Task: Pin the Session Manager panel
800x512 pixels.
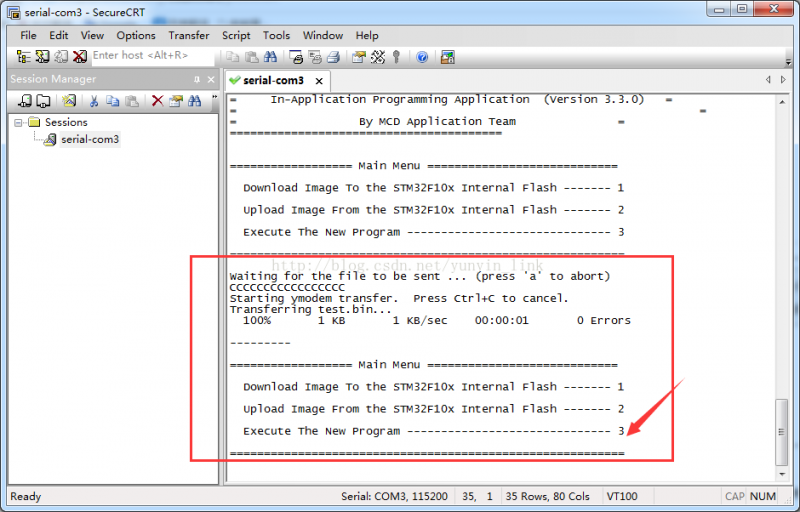Action: [x=197, y=80]
